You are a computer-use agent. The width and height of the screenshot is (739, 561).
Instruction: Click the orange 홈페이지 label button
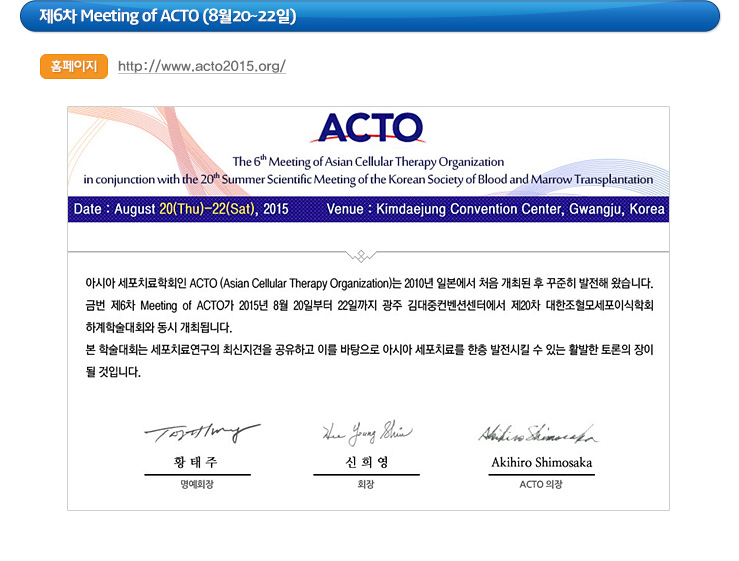(x=74, y=66)
